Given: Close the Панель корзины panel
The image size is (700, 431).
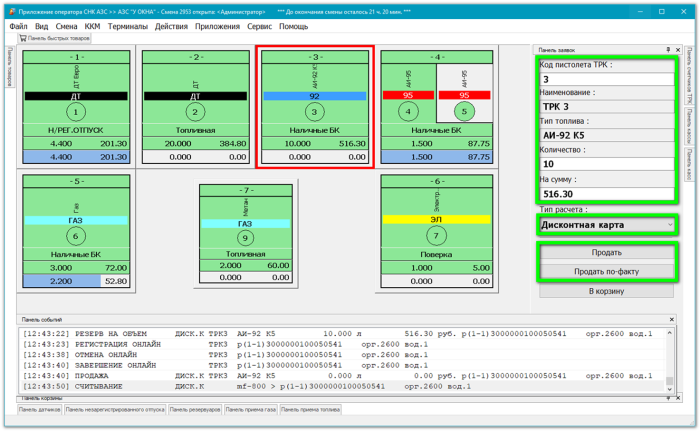Looking at the screenshot, I should [x=678, y=398].
